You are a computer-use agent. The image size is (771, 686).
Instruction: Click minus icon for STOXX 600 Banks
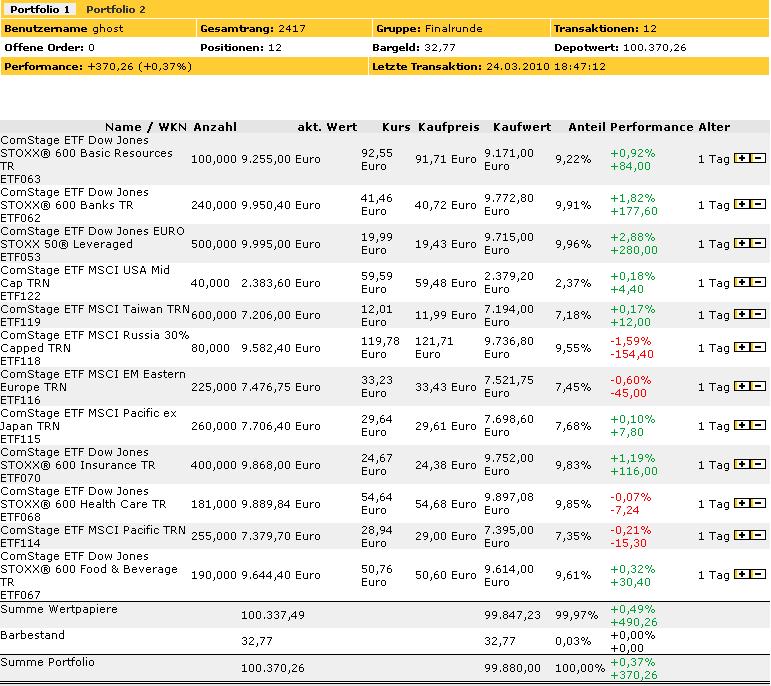click(x=758, y=204)
